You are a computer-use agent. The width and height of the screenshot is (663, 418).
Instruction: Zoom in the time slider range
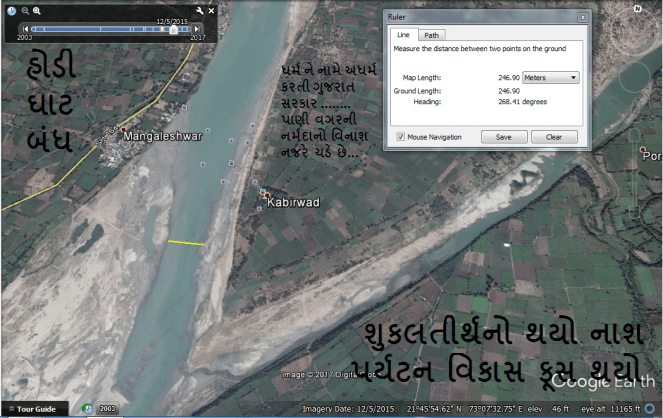pyautogui.click(x=37, y=10)
